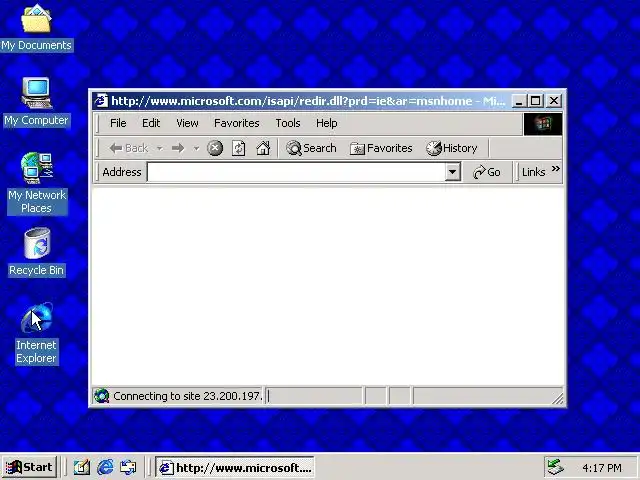The image size is (640, 480).
Task: Click the 'Connecting to site' status text
Action: 187,396
